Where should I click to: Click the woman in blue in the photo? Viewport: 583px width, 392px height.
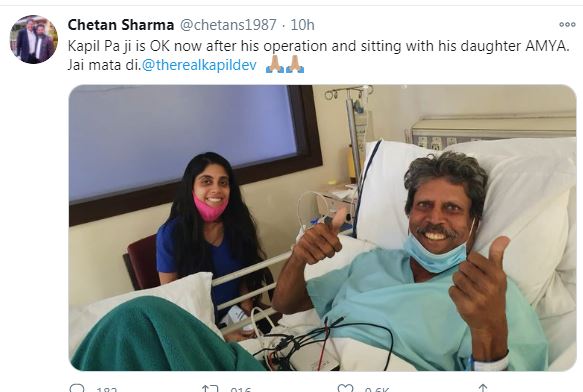[209, 234]
